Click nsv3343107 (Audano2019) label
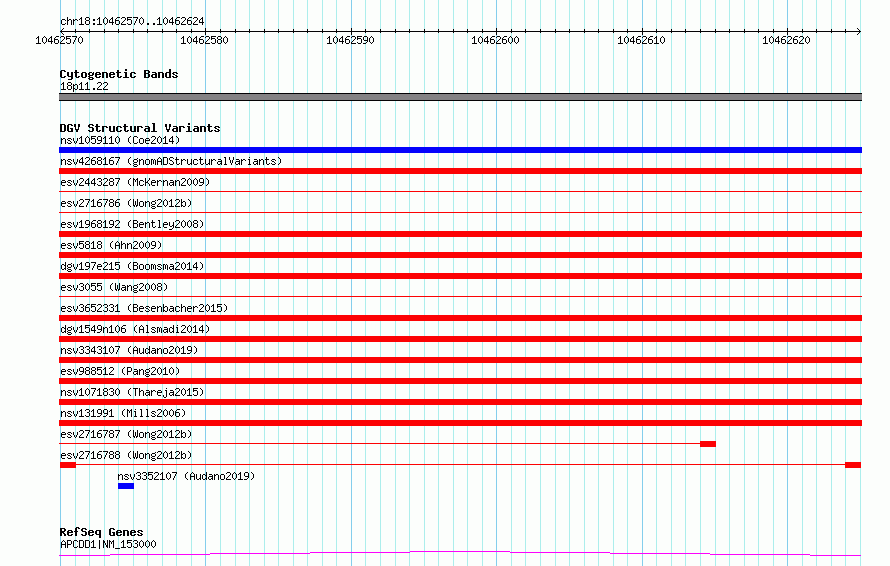 [129, 350]
